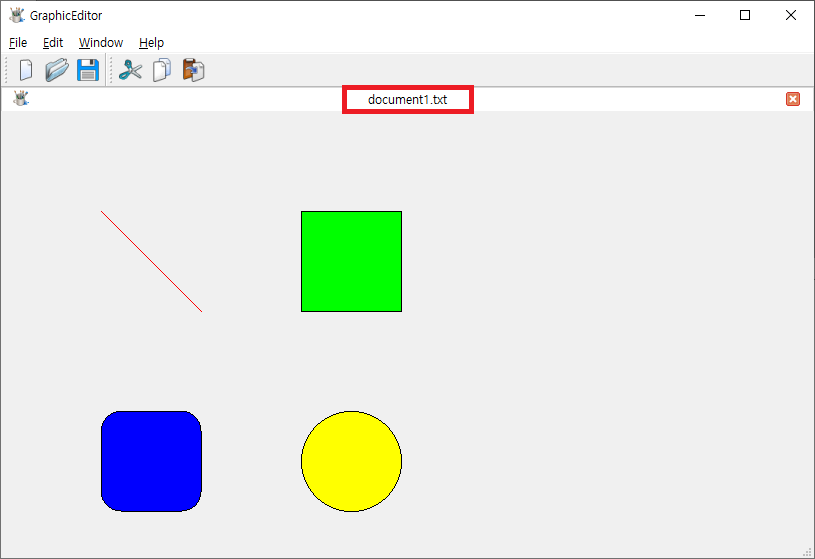
Task: Click the Save floppy disk icon
Action: [x=88, y=70]
